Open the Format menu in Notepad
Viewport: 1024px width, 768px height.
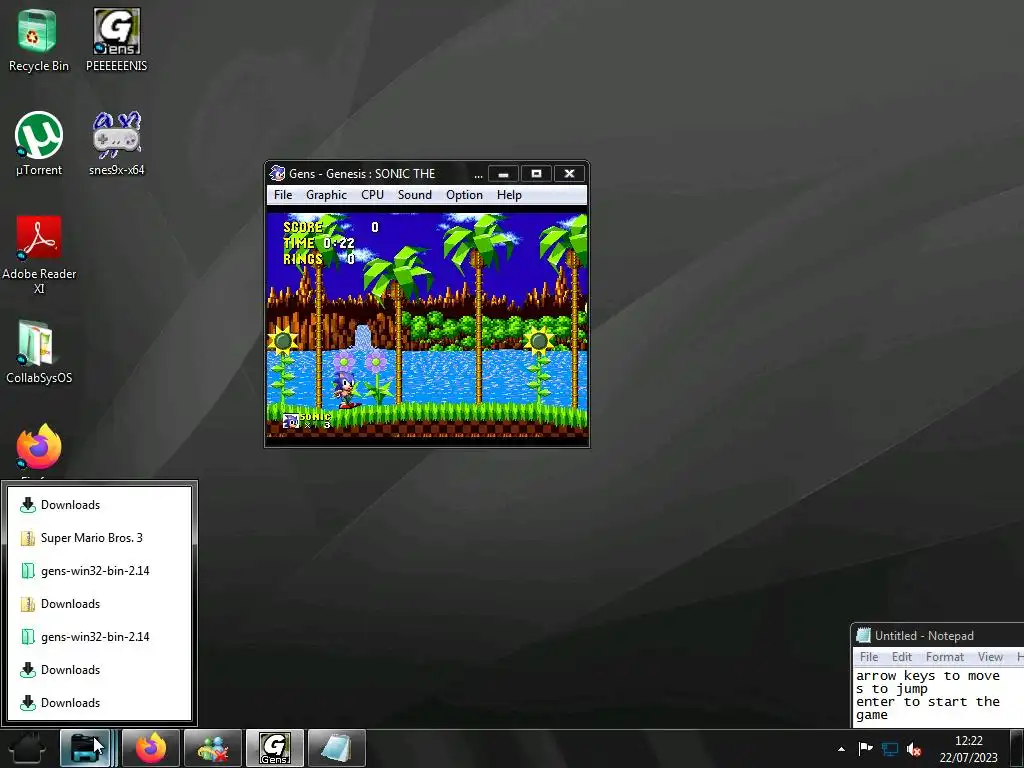[944, 657]
